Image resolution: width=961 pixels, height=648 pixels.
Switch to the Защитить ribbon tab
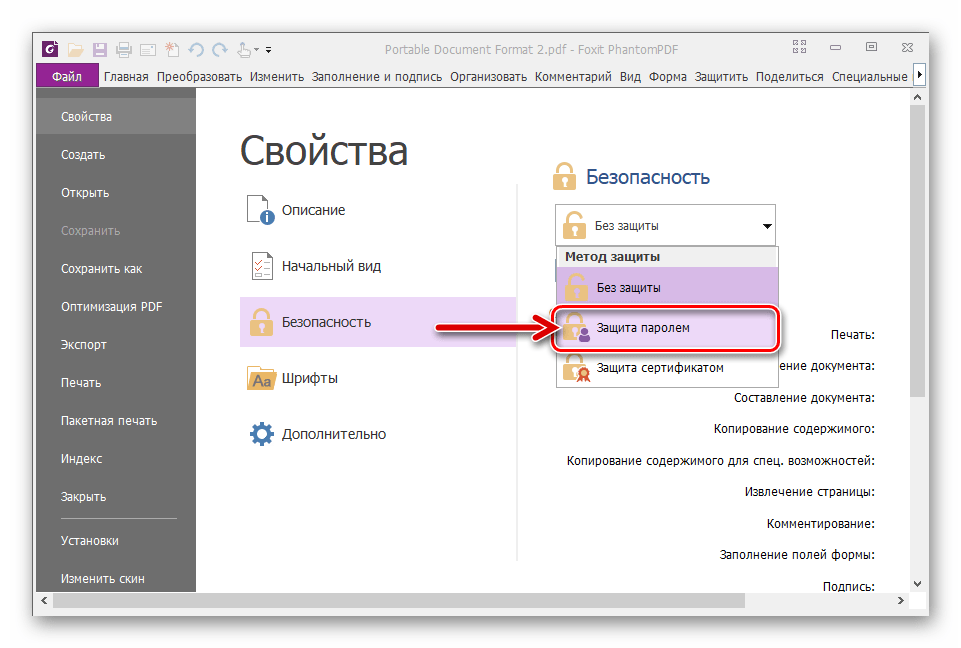[721, 76]
